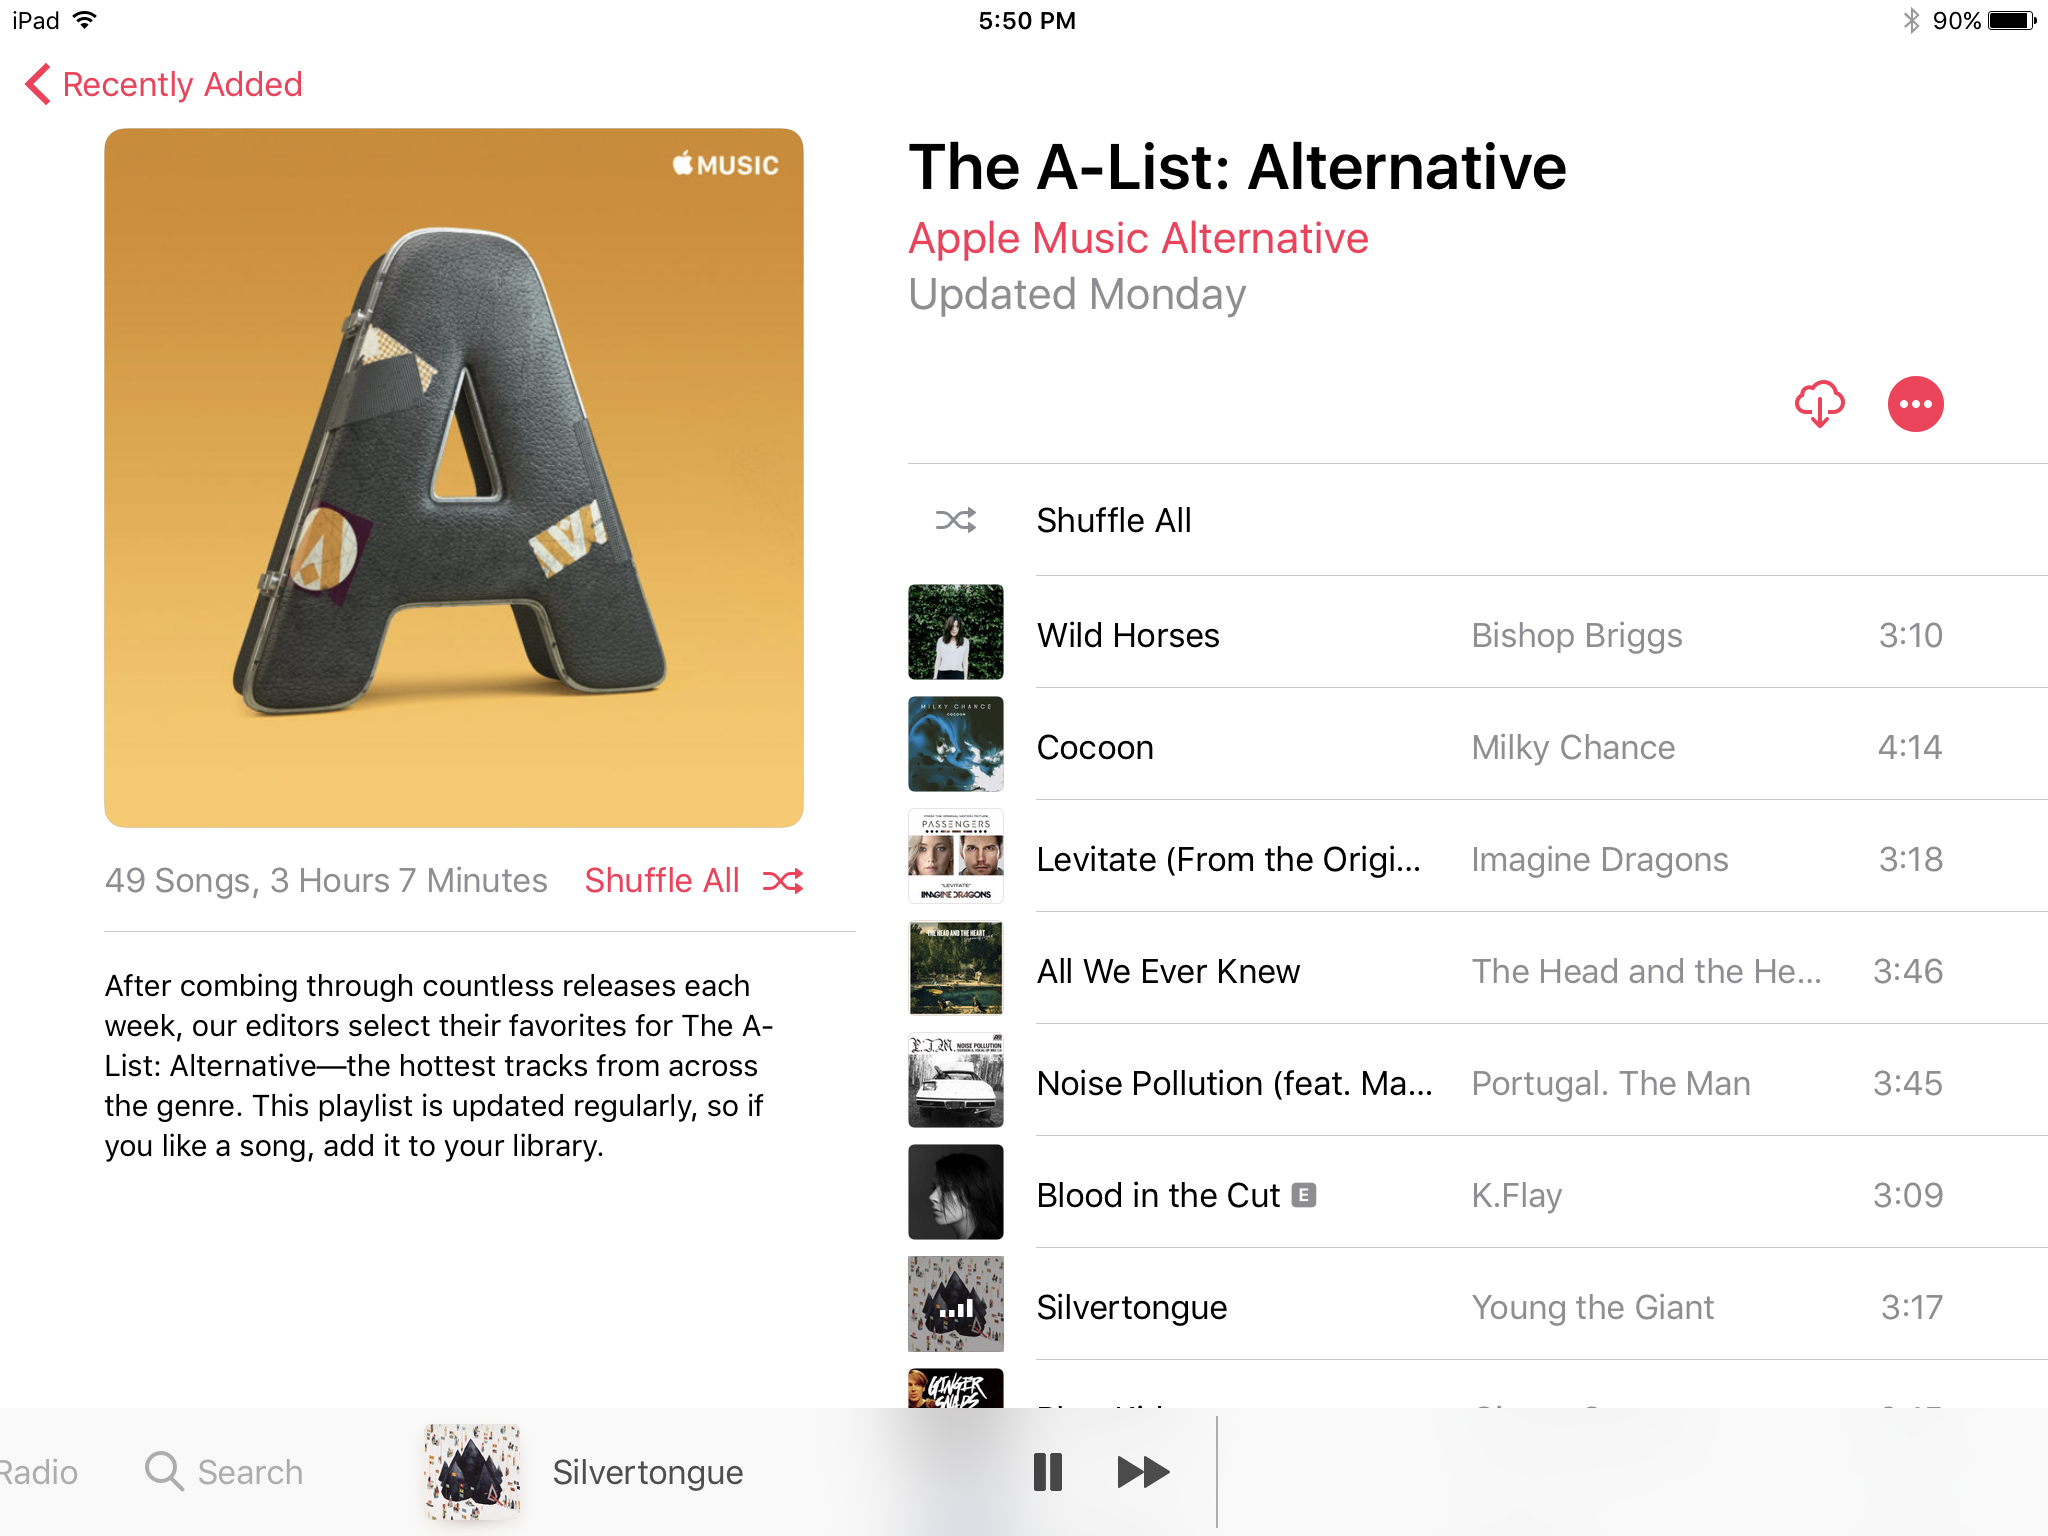2048x1536 pixels.
Task: Tap red Shuffle All text link
Action: [x=662, y=881]
